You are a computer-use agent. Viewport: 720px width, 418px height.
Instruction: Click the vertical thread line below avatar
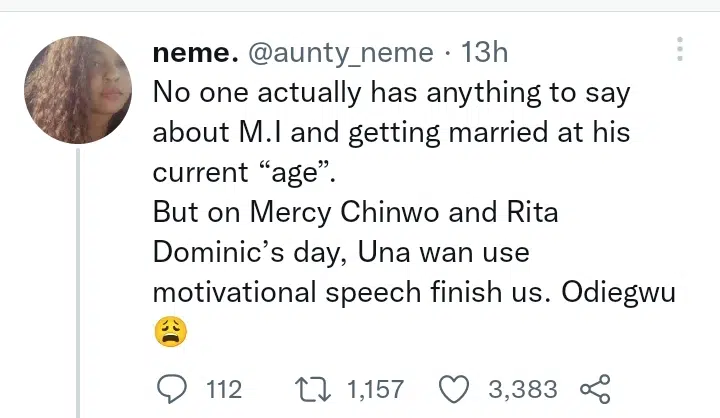(x=78, y=280)
